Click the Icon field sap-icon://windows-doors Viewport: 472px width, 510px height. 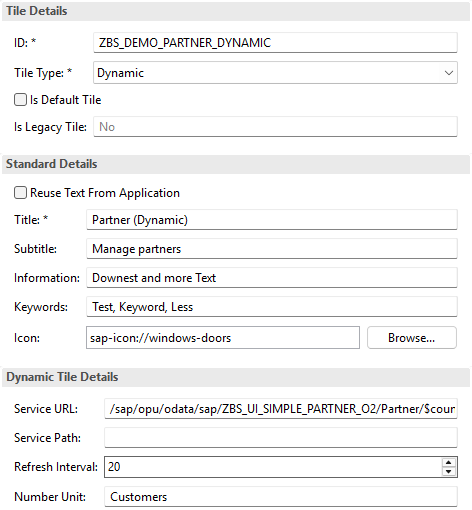click(x=223, y=338)
